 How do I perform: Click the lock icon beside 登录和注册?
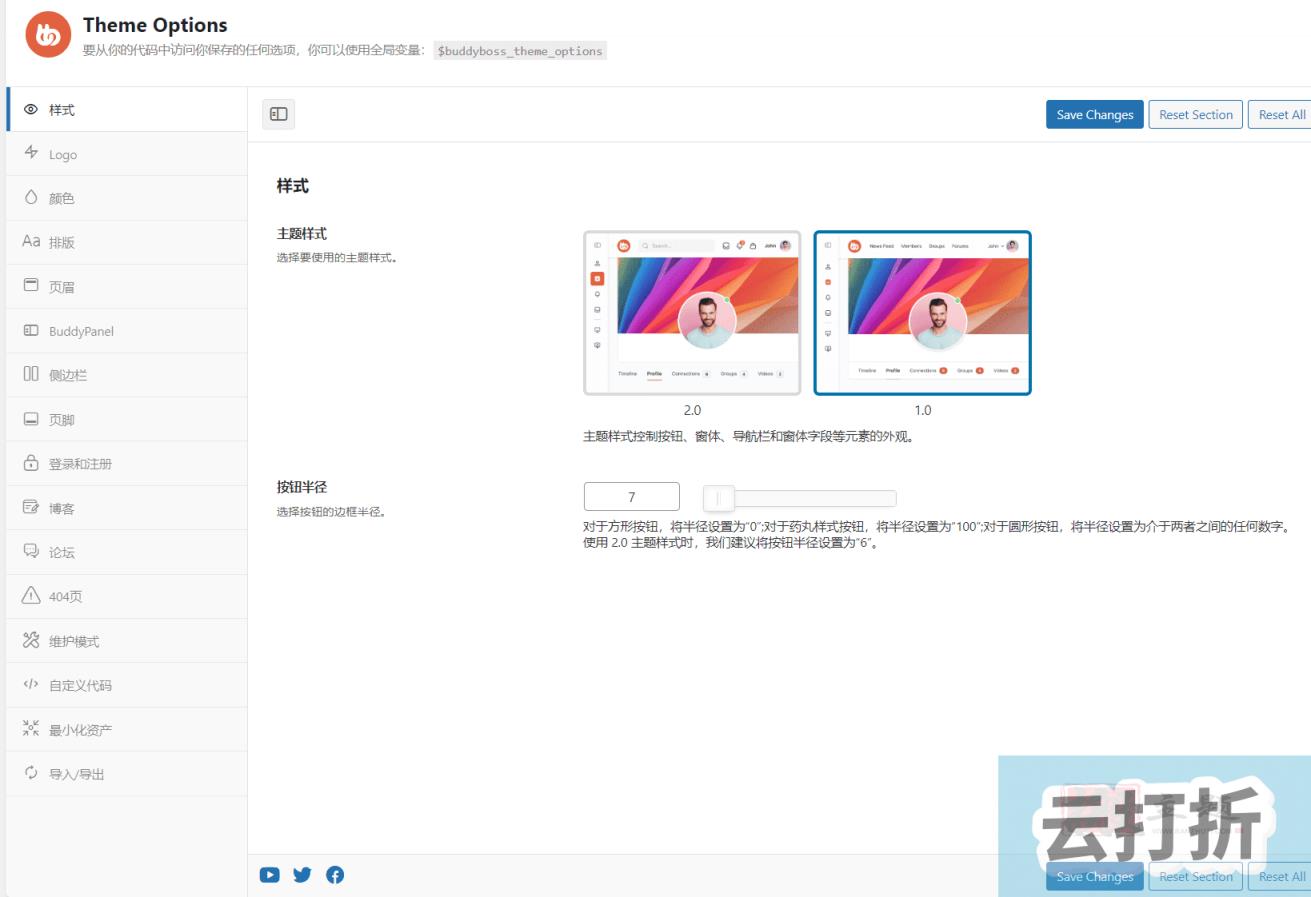(31, 463)
